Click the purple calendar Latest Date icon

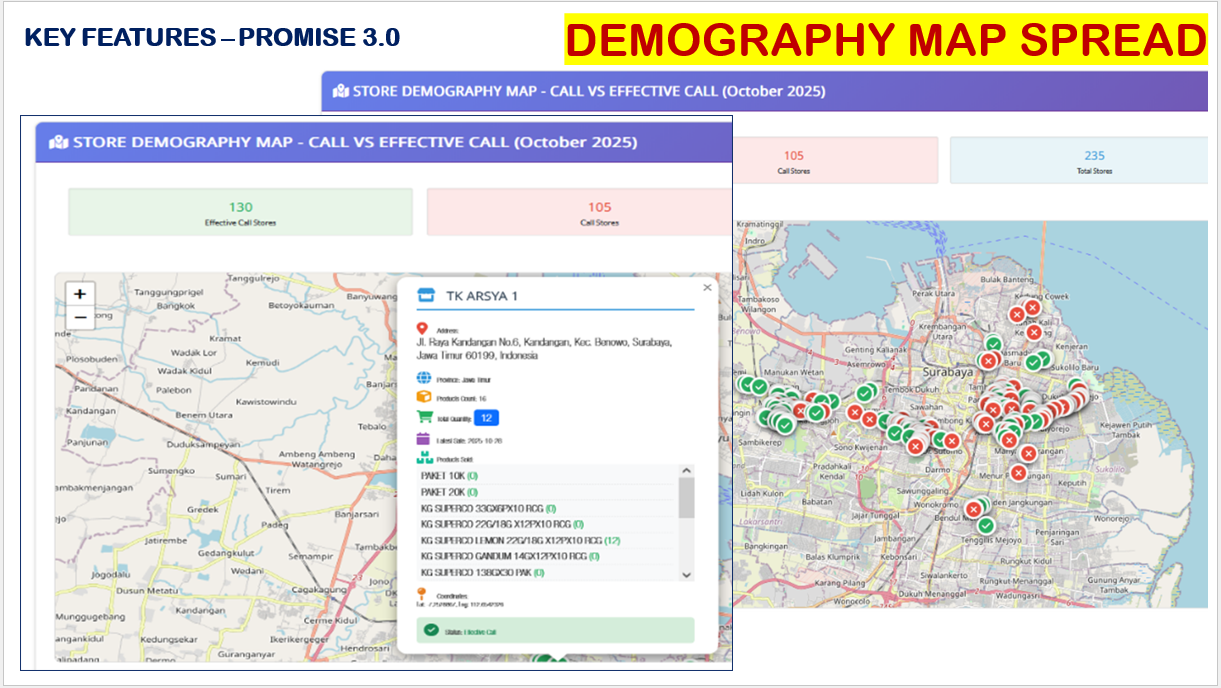pos(423,438)
